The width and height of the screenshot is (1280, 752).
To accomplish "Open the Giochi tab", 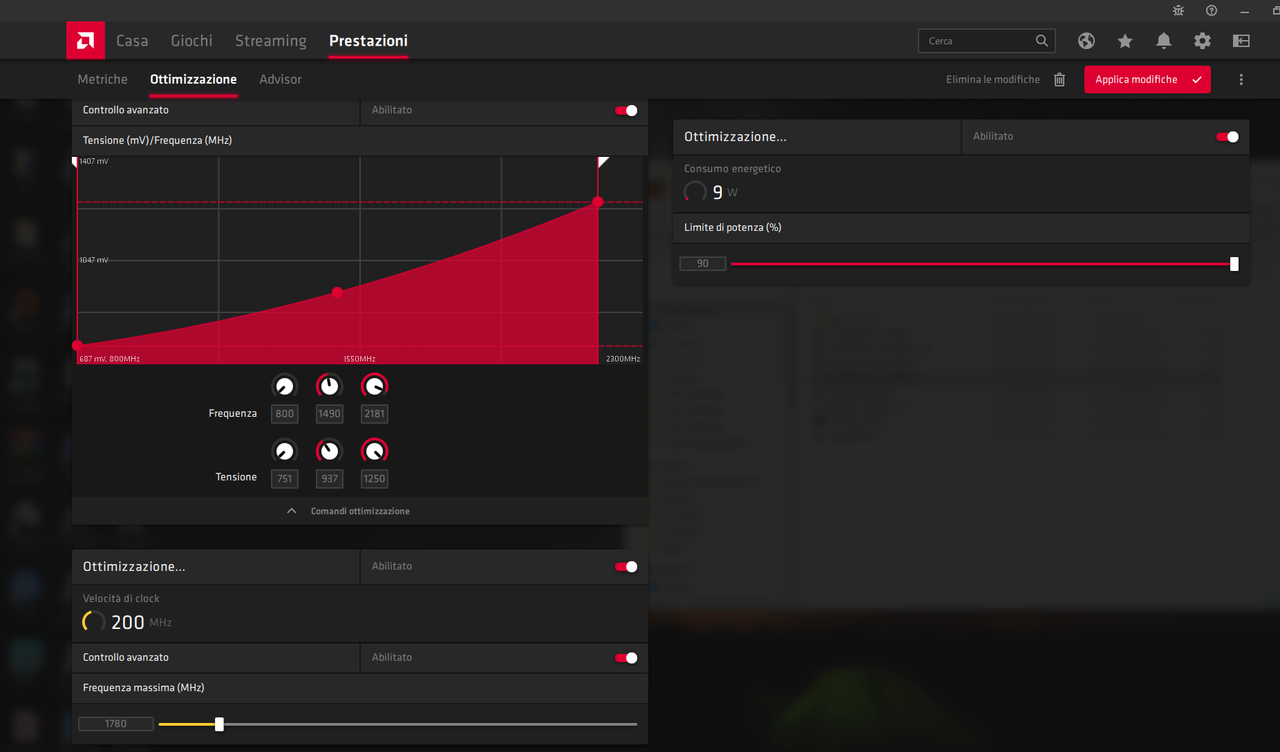I will point(191,41).
